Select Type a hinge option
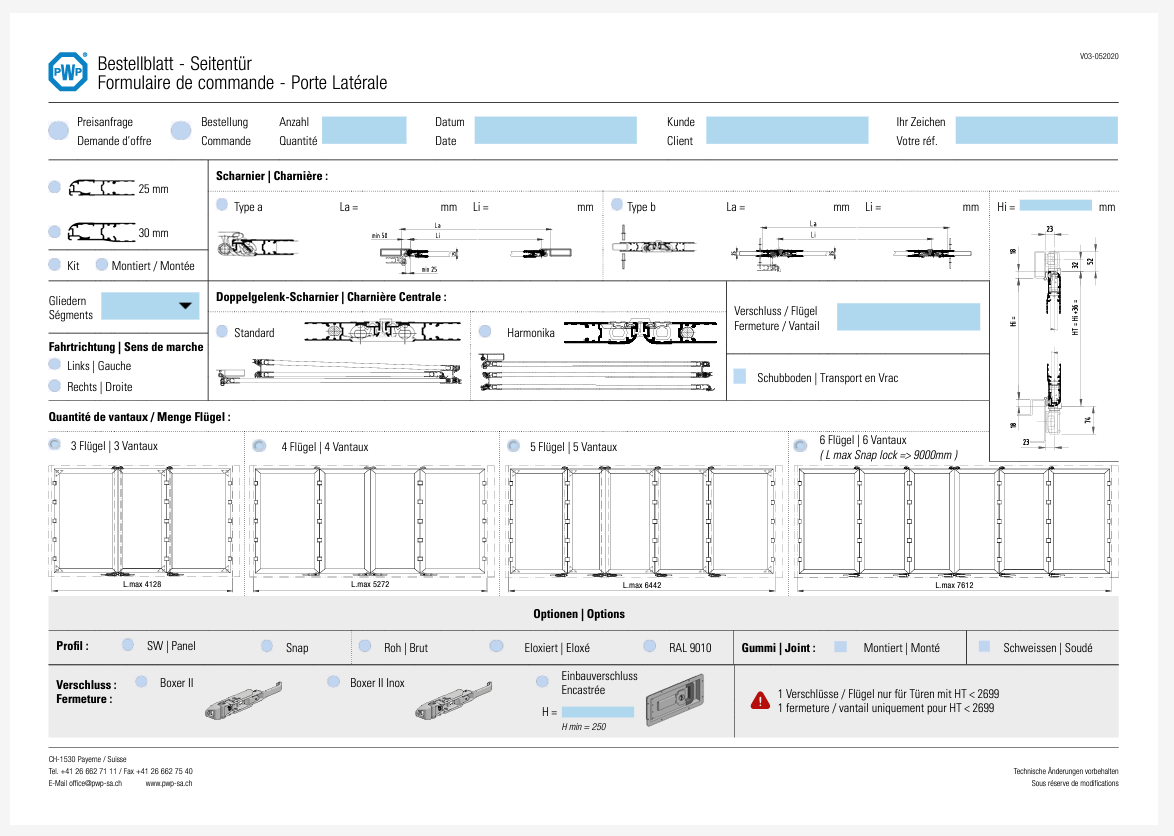The width and height of the screenshot is (1174, 836). tap(222, 206)
